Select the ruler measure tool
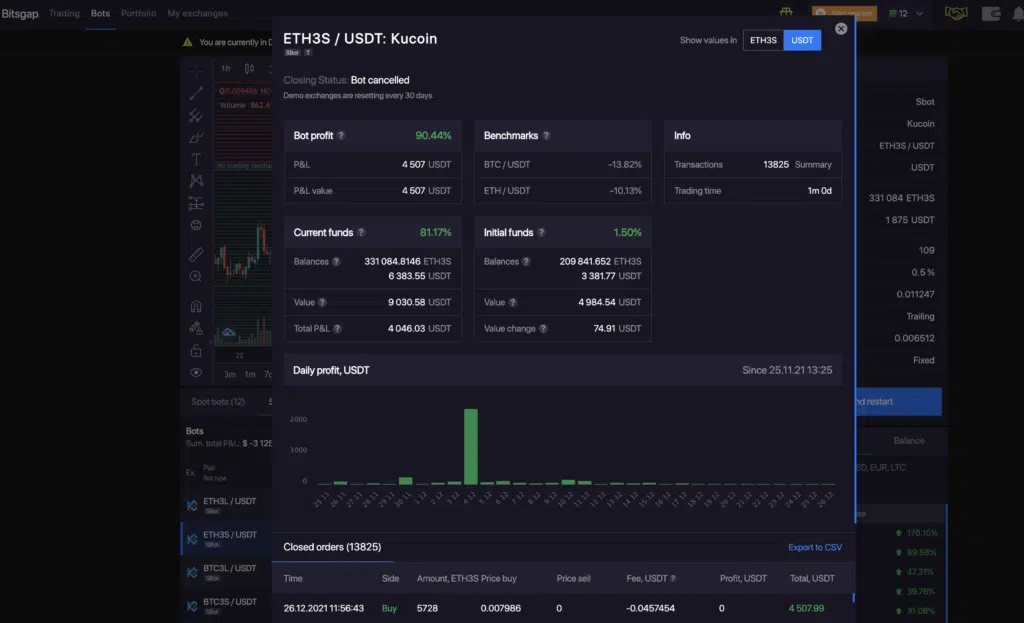The image size is (1024, 623). [196, 254]
